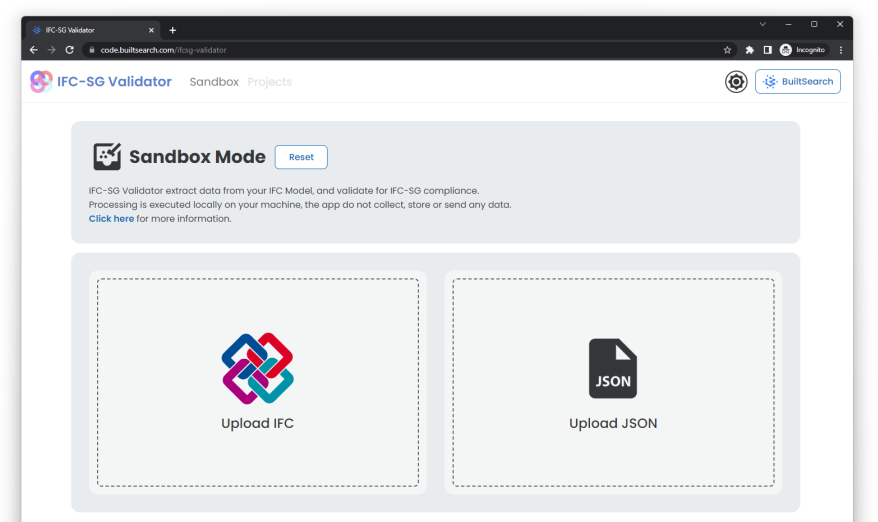Click the 'Upload JSON' label
Screen dimensions: 878x522
(x=613, y=423)
